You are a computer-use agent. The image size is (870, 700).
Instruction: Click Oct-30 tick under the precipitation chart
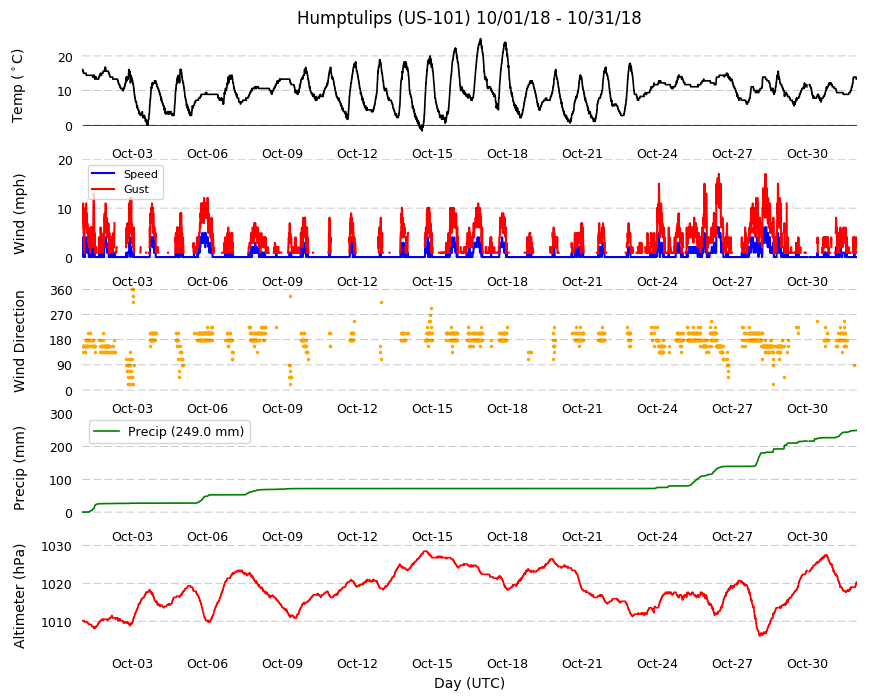(807, 536)
